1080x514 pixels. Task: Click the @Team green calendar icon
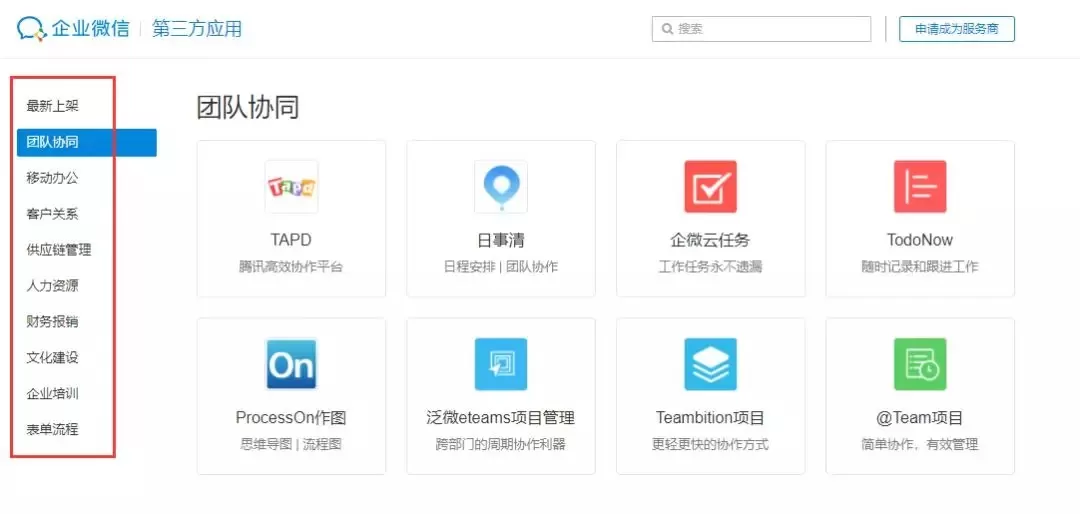(x=920, y=364)
